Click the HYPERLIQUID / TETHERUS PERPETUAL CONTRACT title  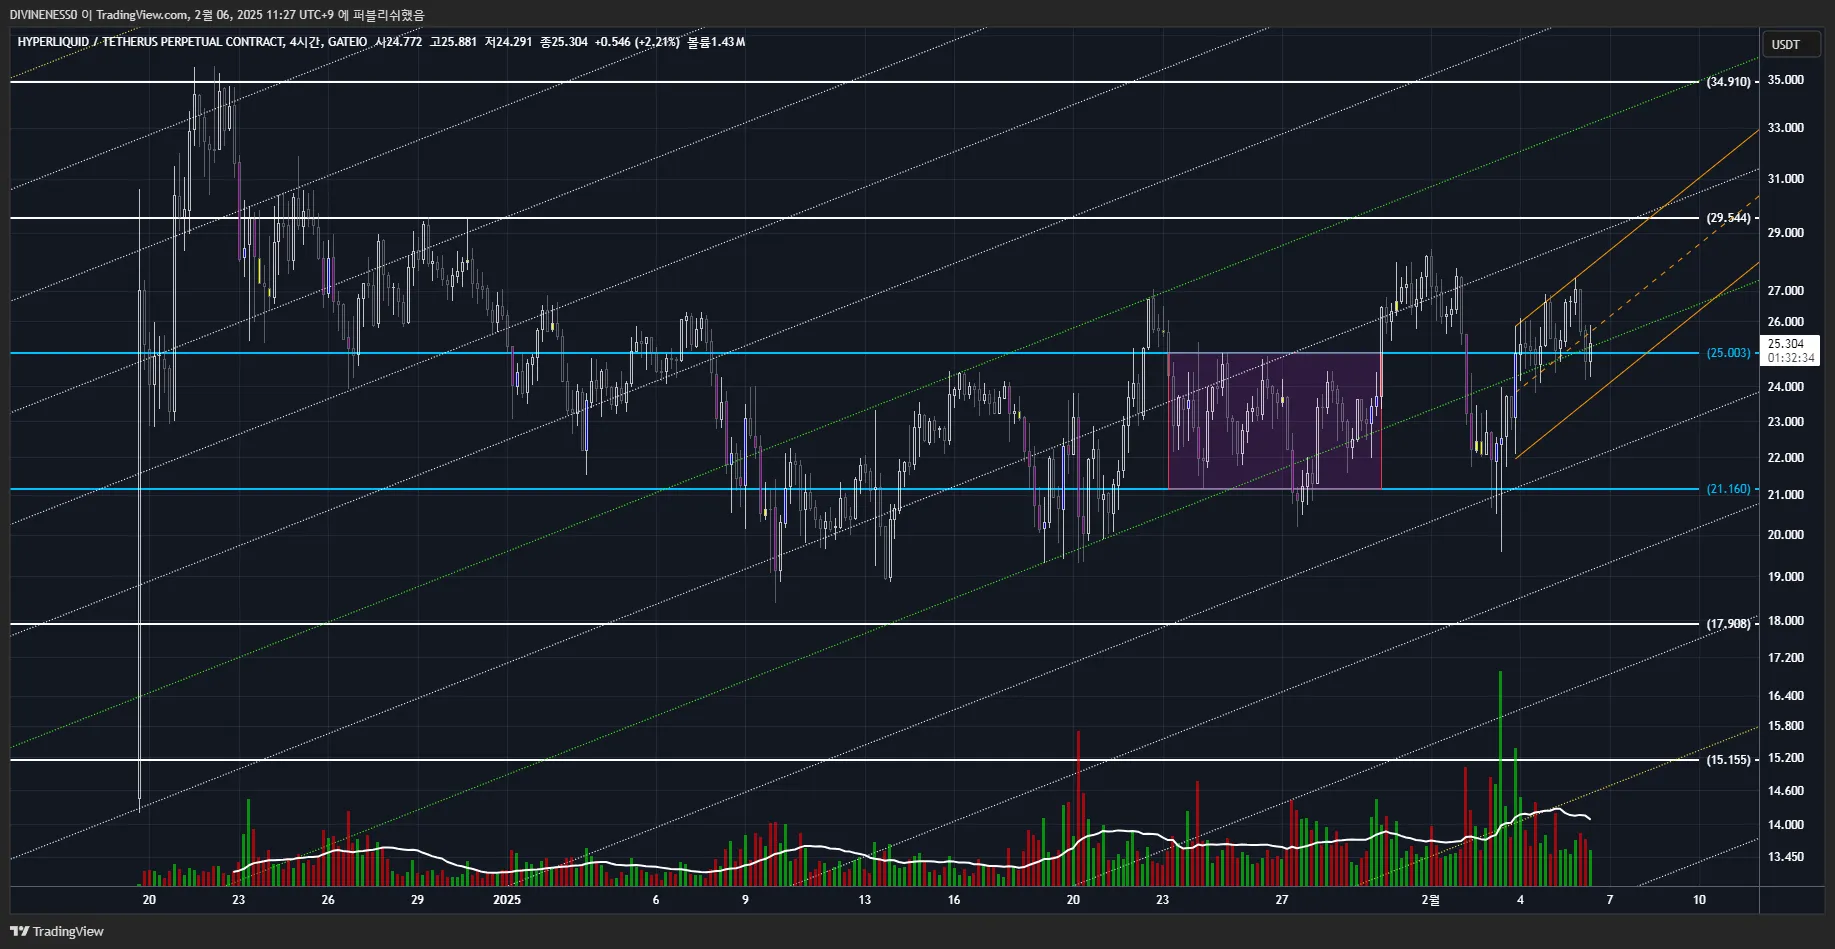pos(151,42)
